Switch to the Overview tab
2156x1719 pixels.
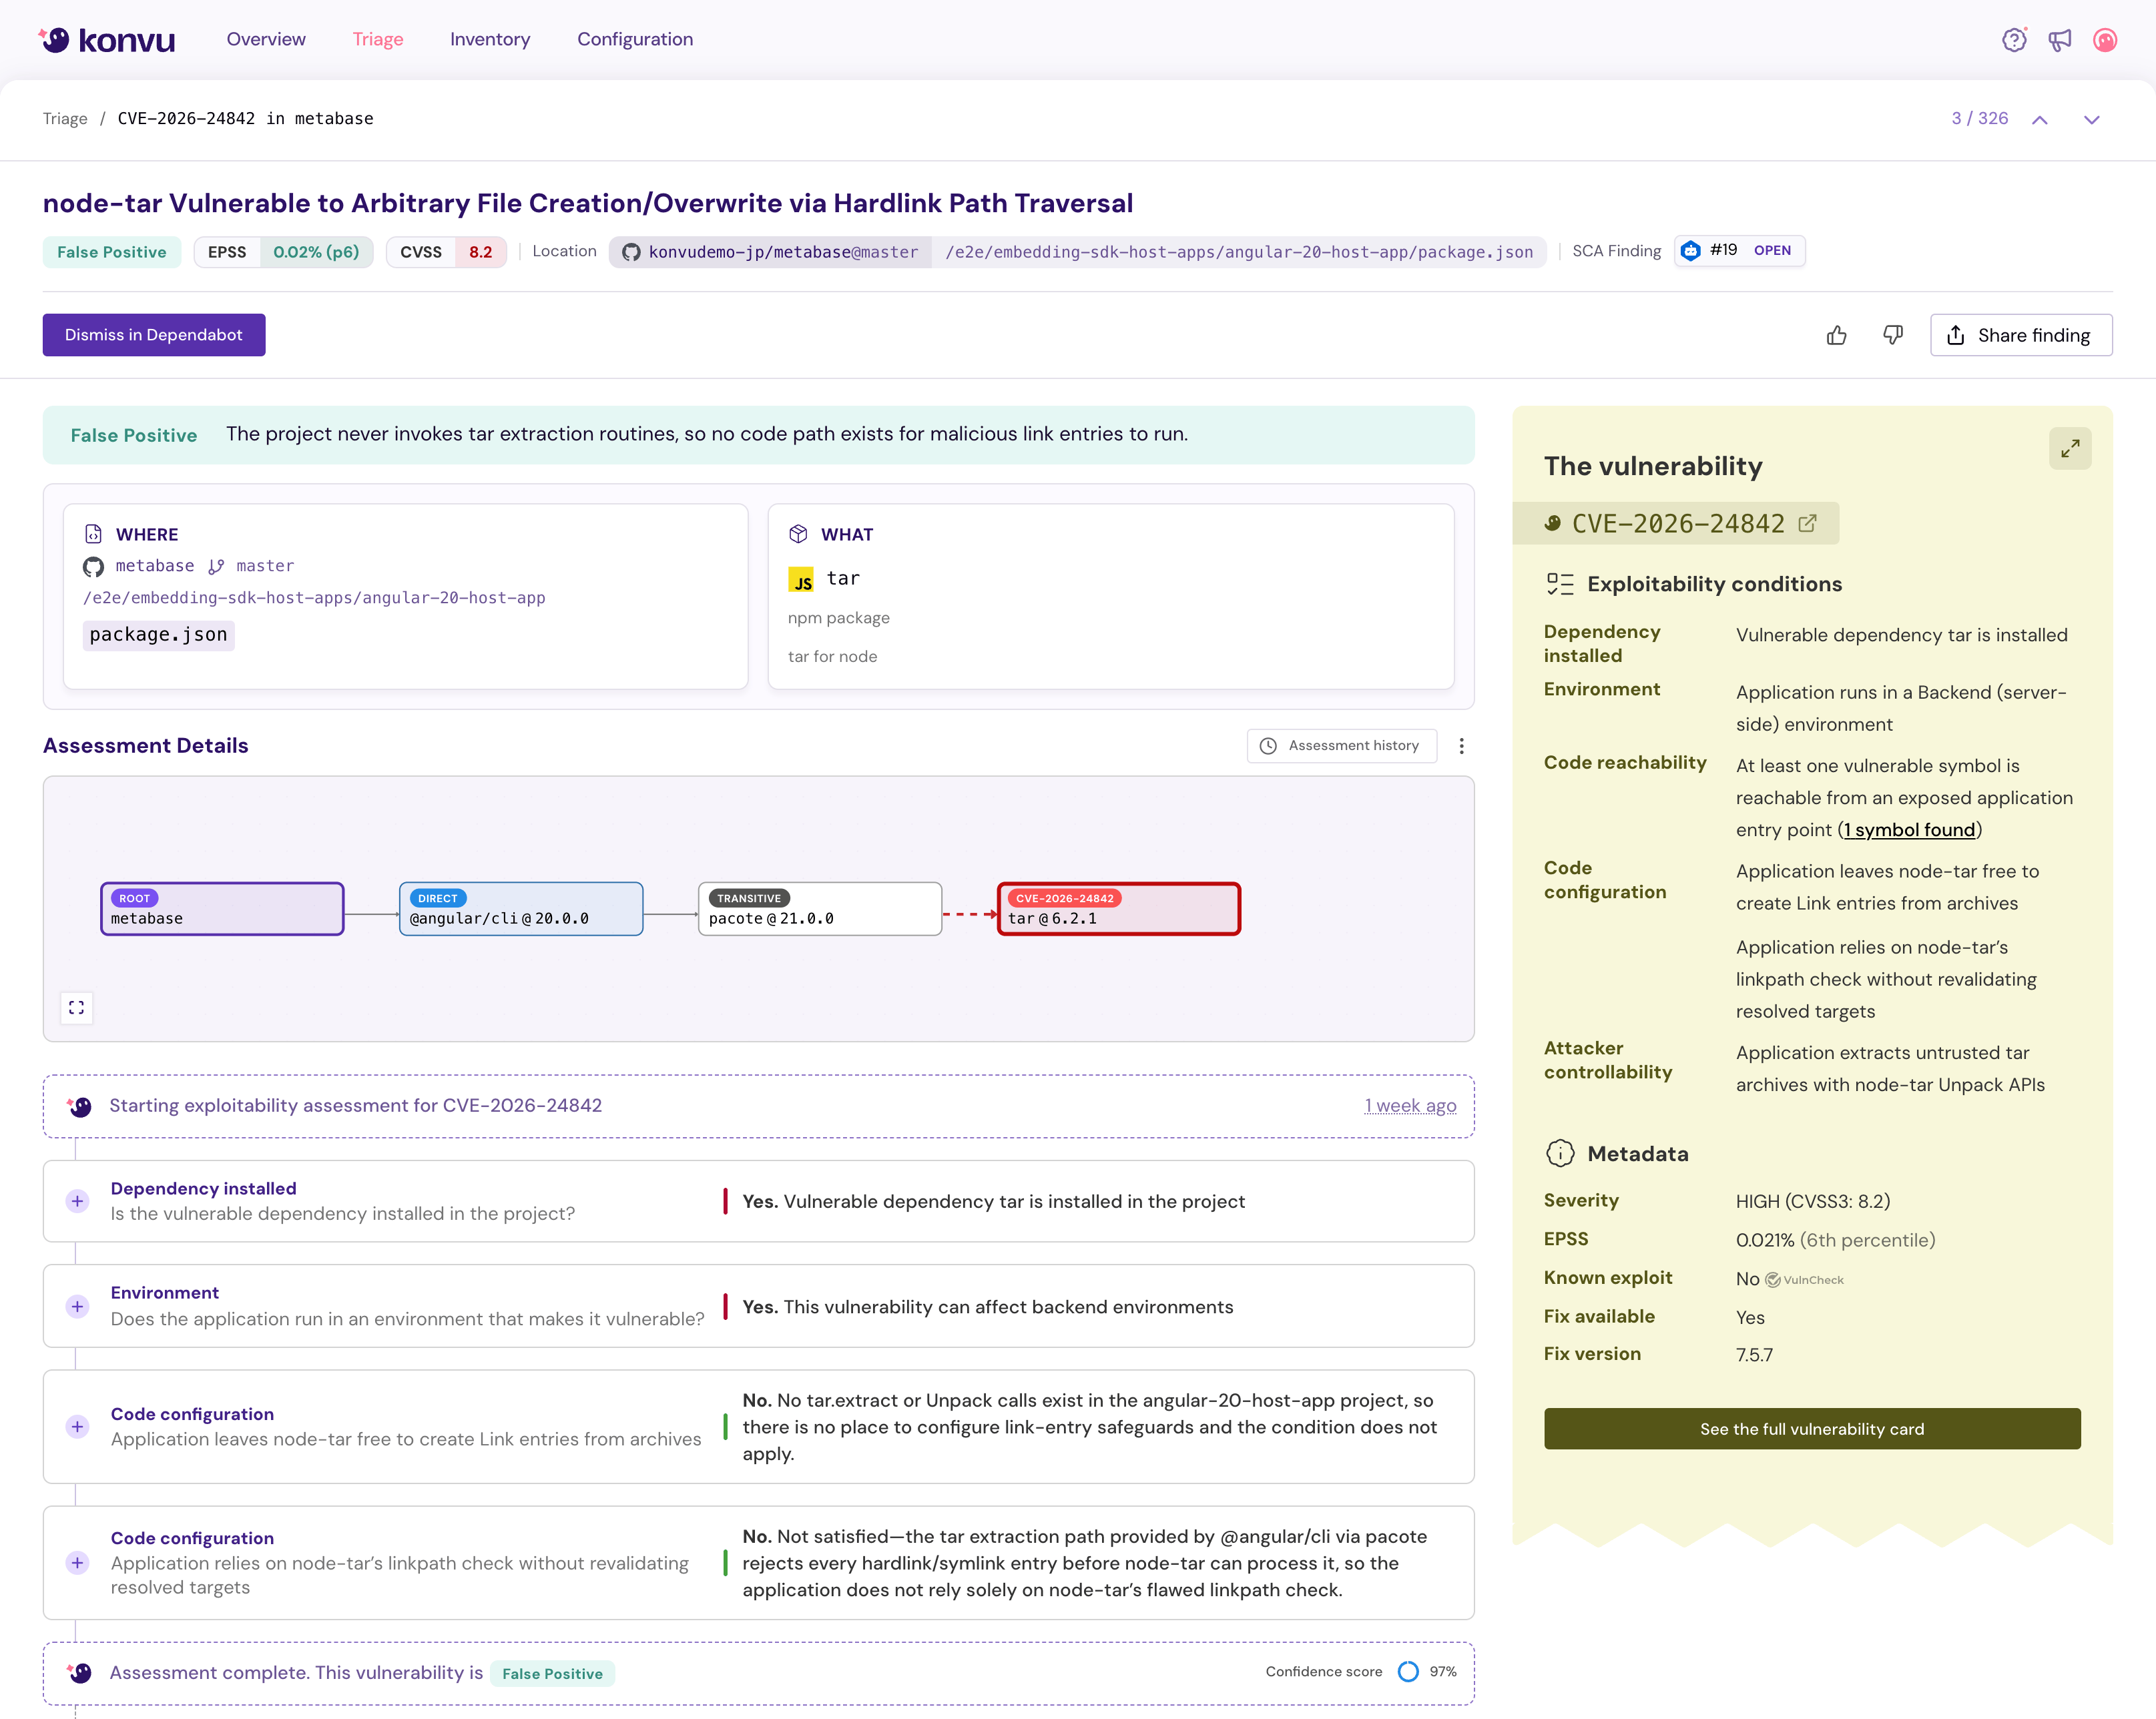[266, 39]
